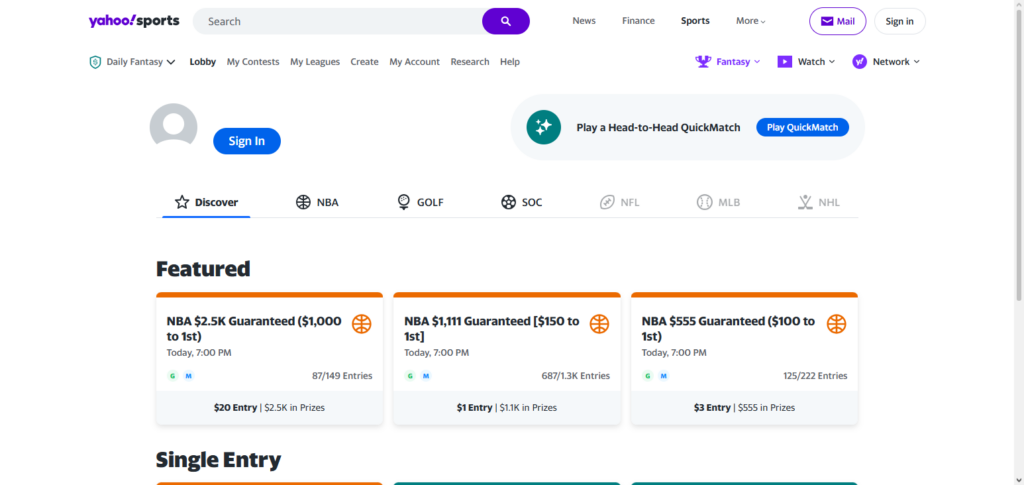Expand the More dropdown in top navigation
This screenshot has height=485, width=1024.
tap(750, 21)
